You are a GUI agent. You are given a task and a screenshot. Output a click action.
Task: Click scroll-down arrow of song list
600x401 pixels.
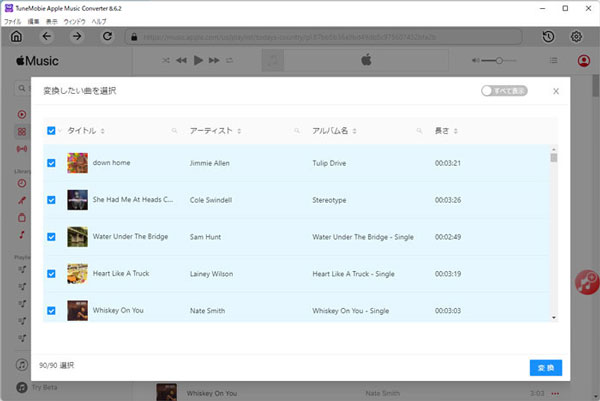click(554, 318)
